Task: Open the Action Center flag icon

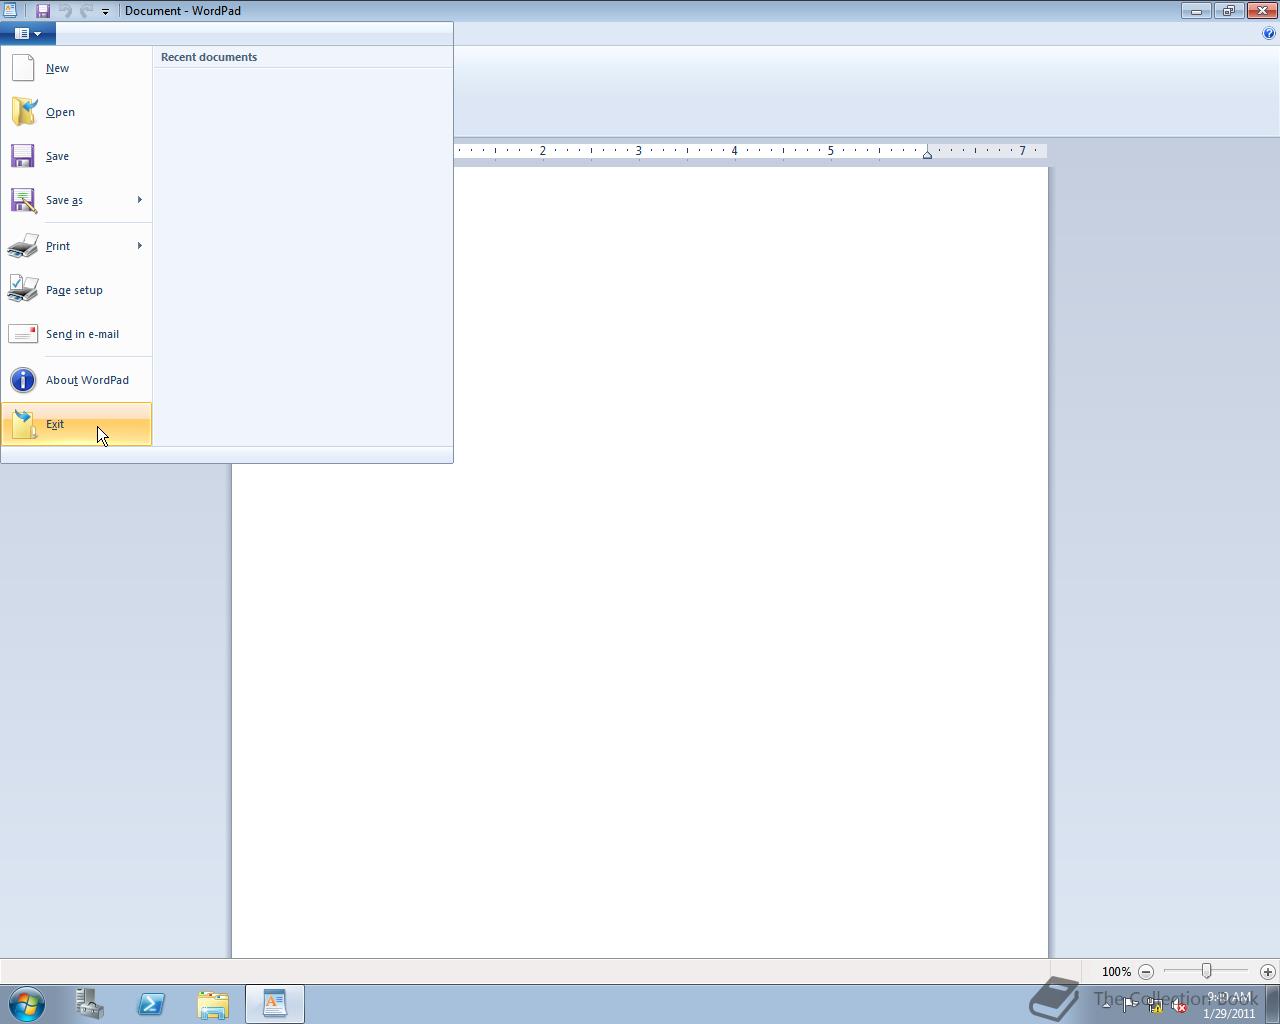Action: (1130, 1006)
